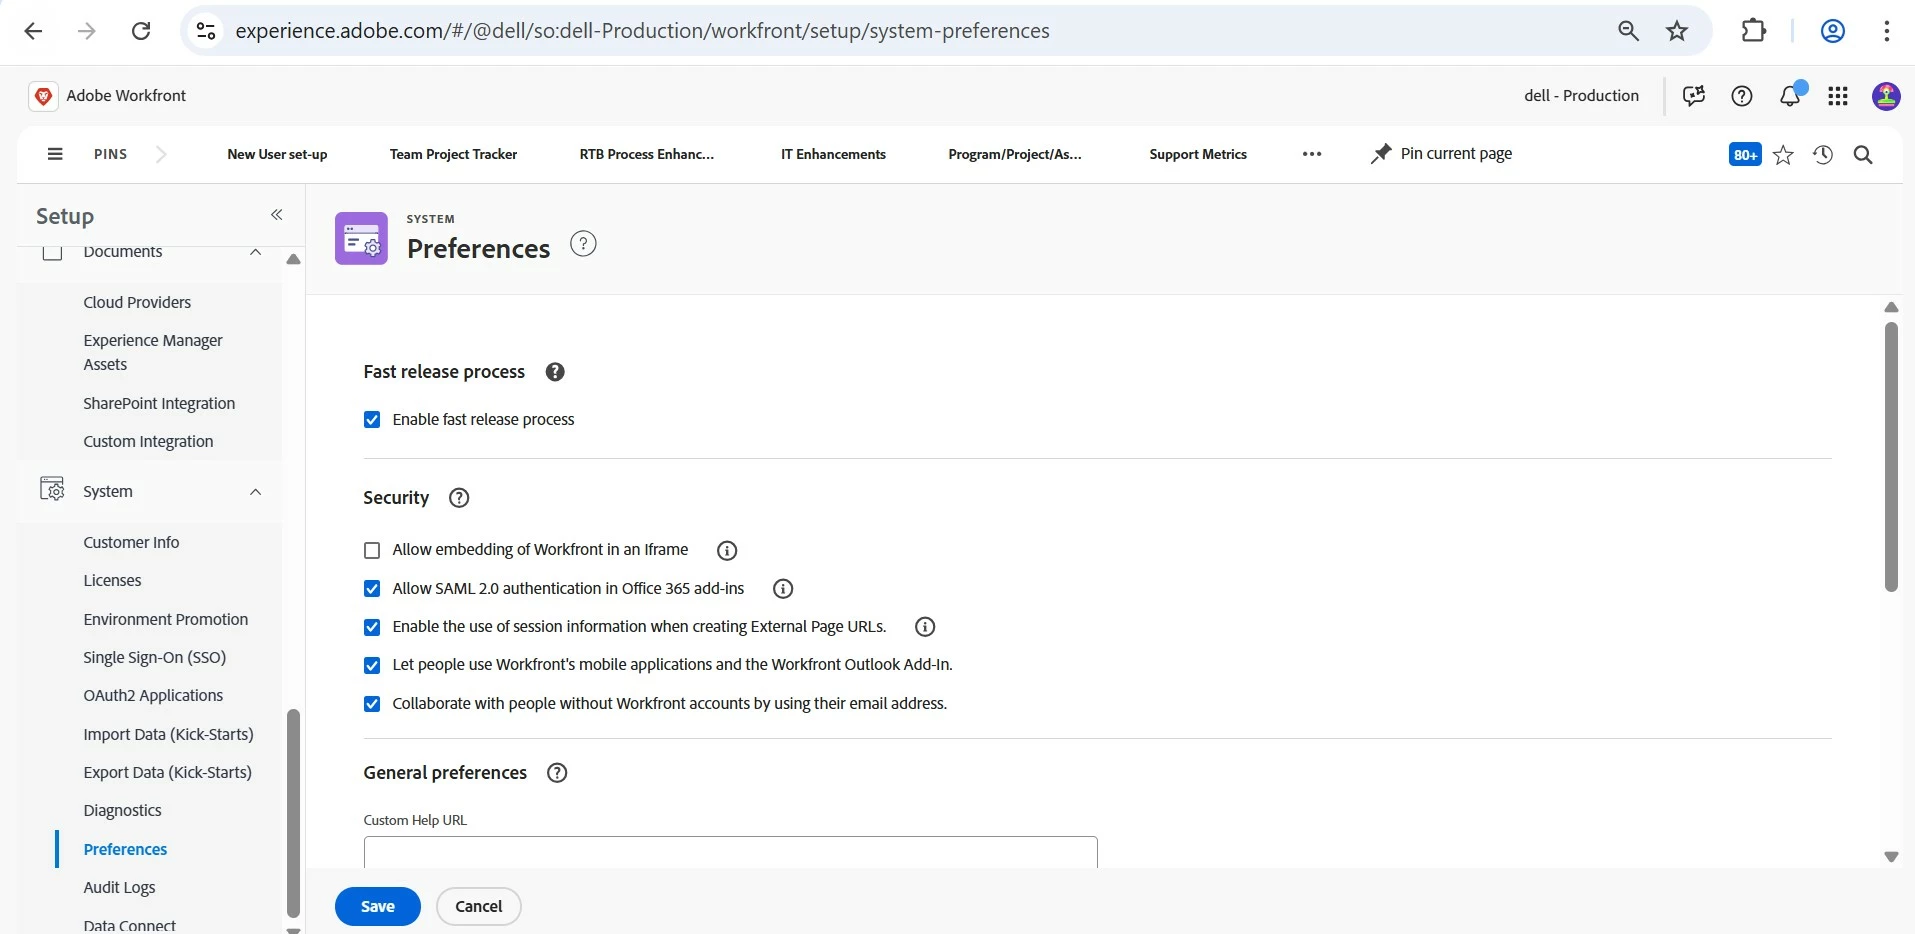Open the notifications bell

[x=1790, y=96]
